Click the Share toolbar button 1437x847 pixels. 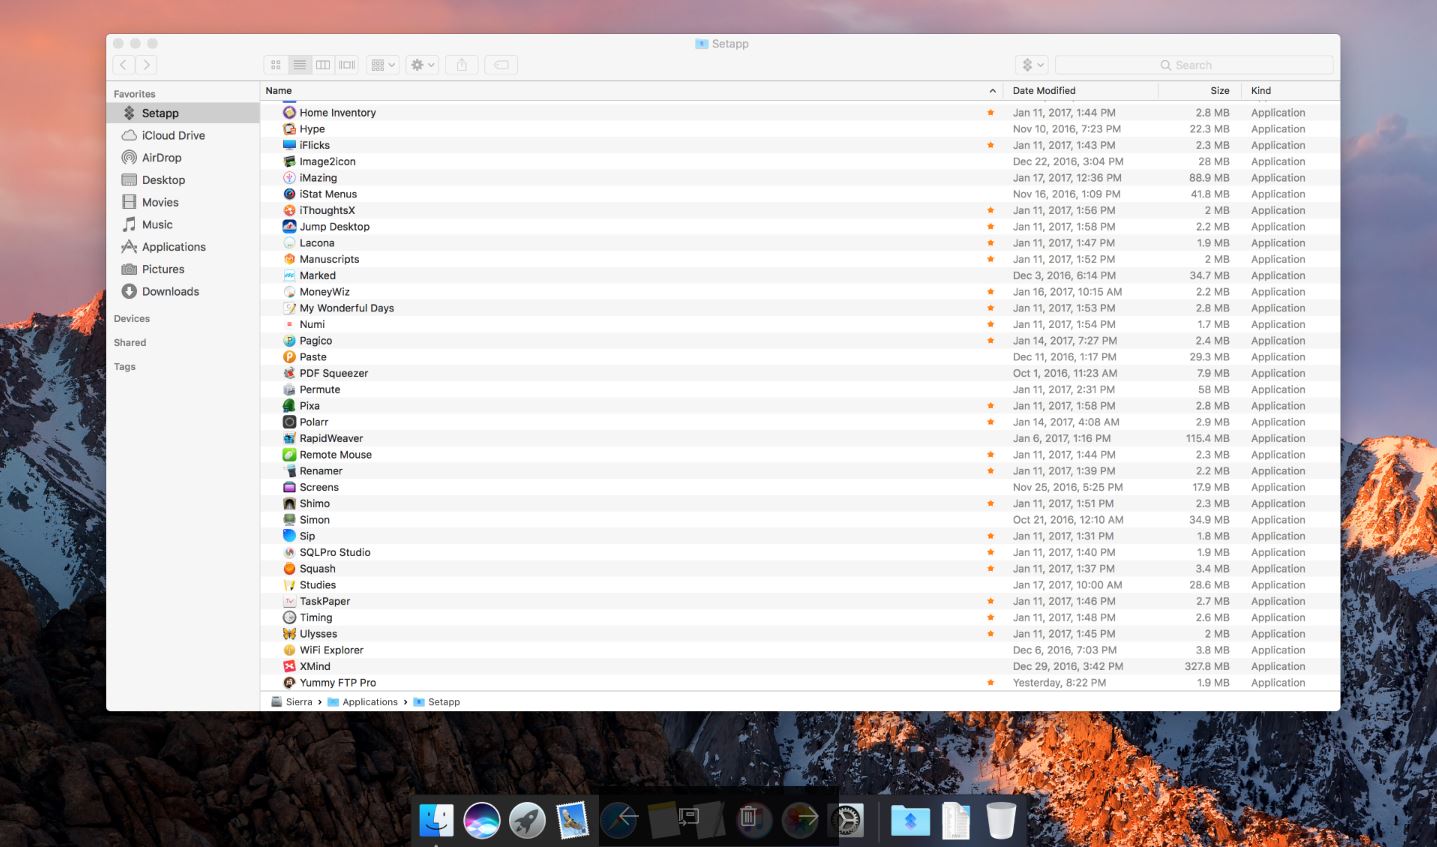tap(462, 65)
